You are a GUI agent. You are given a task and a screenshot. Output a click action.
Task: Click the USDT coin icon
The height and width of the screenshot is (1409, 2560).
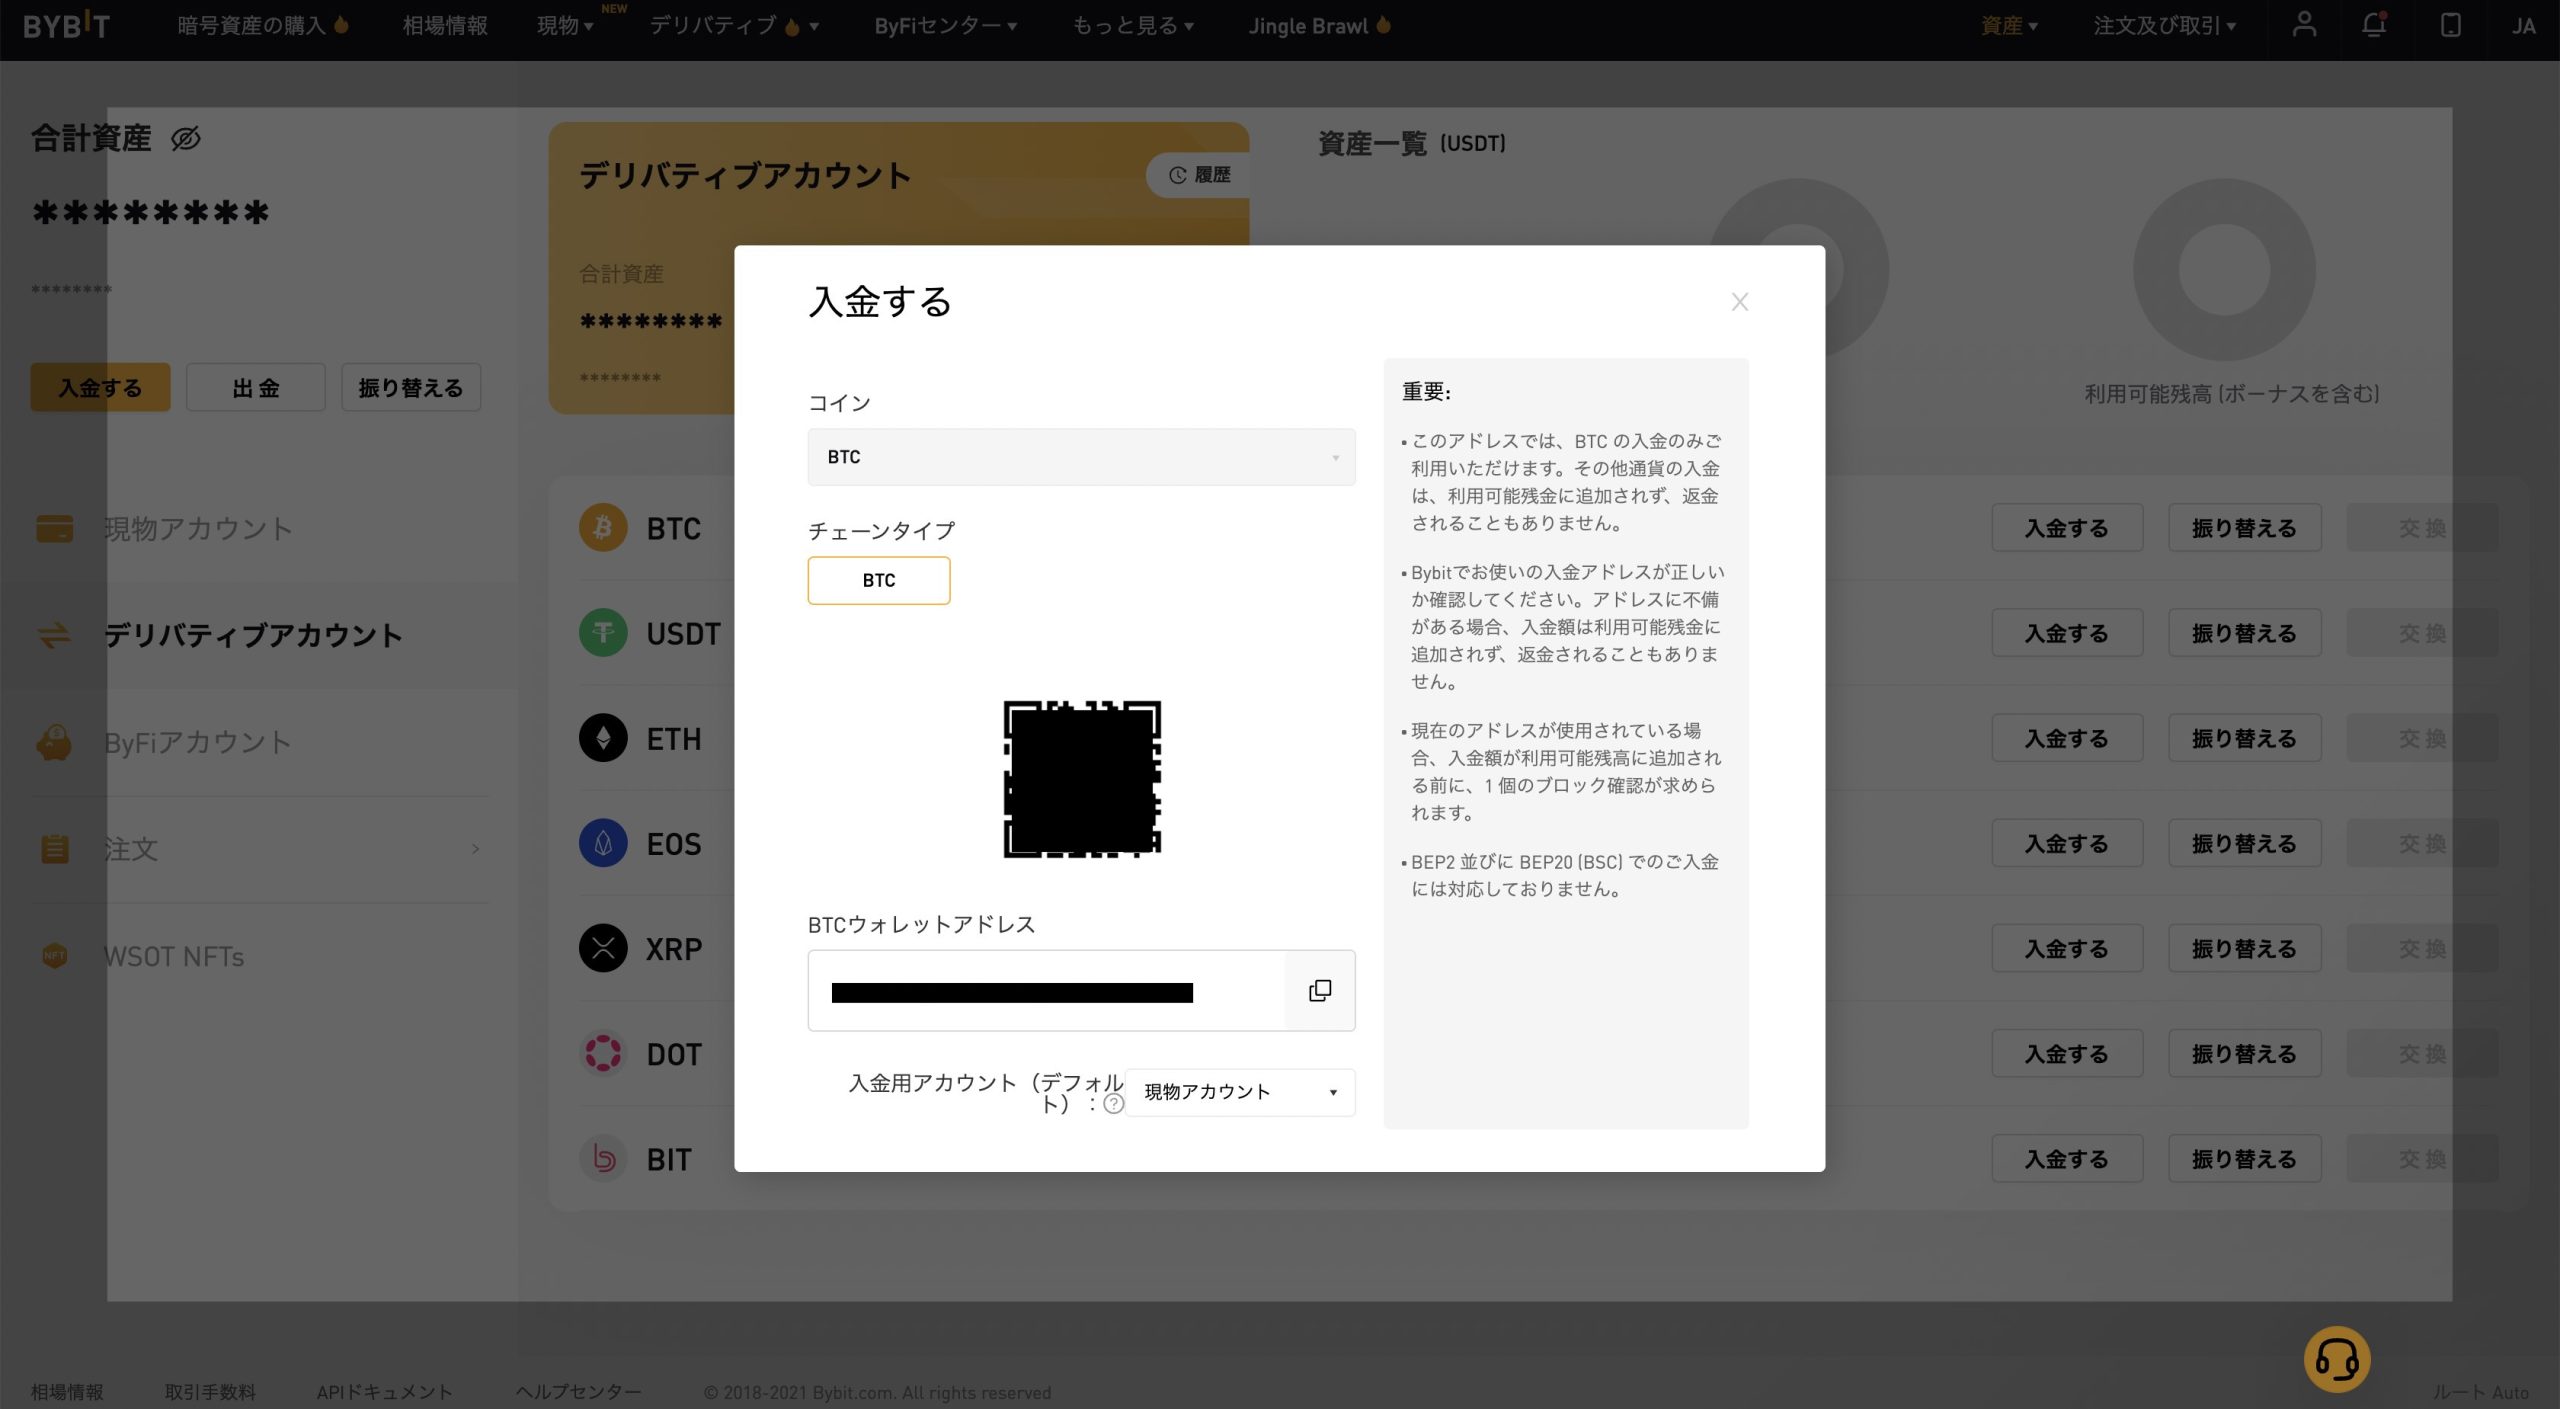pos(602,633)
